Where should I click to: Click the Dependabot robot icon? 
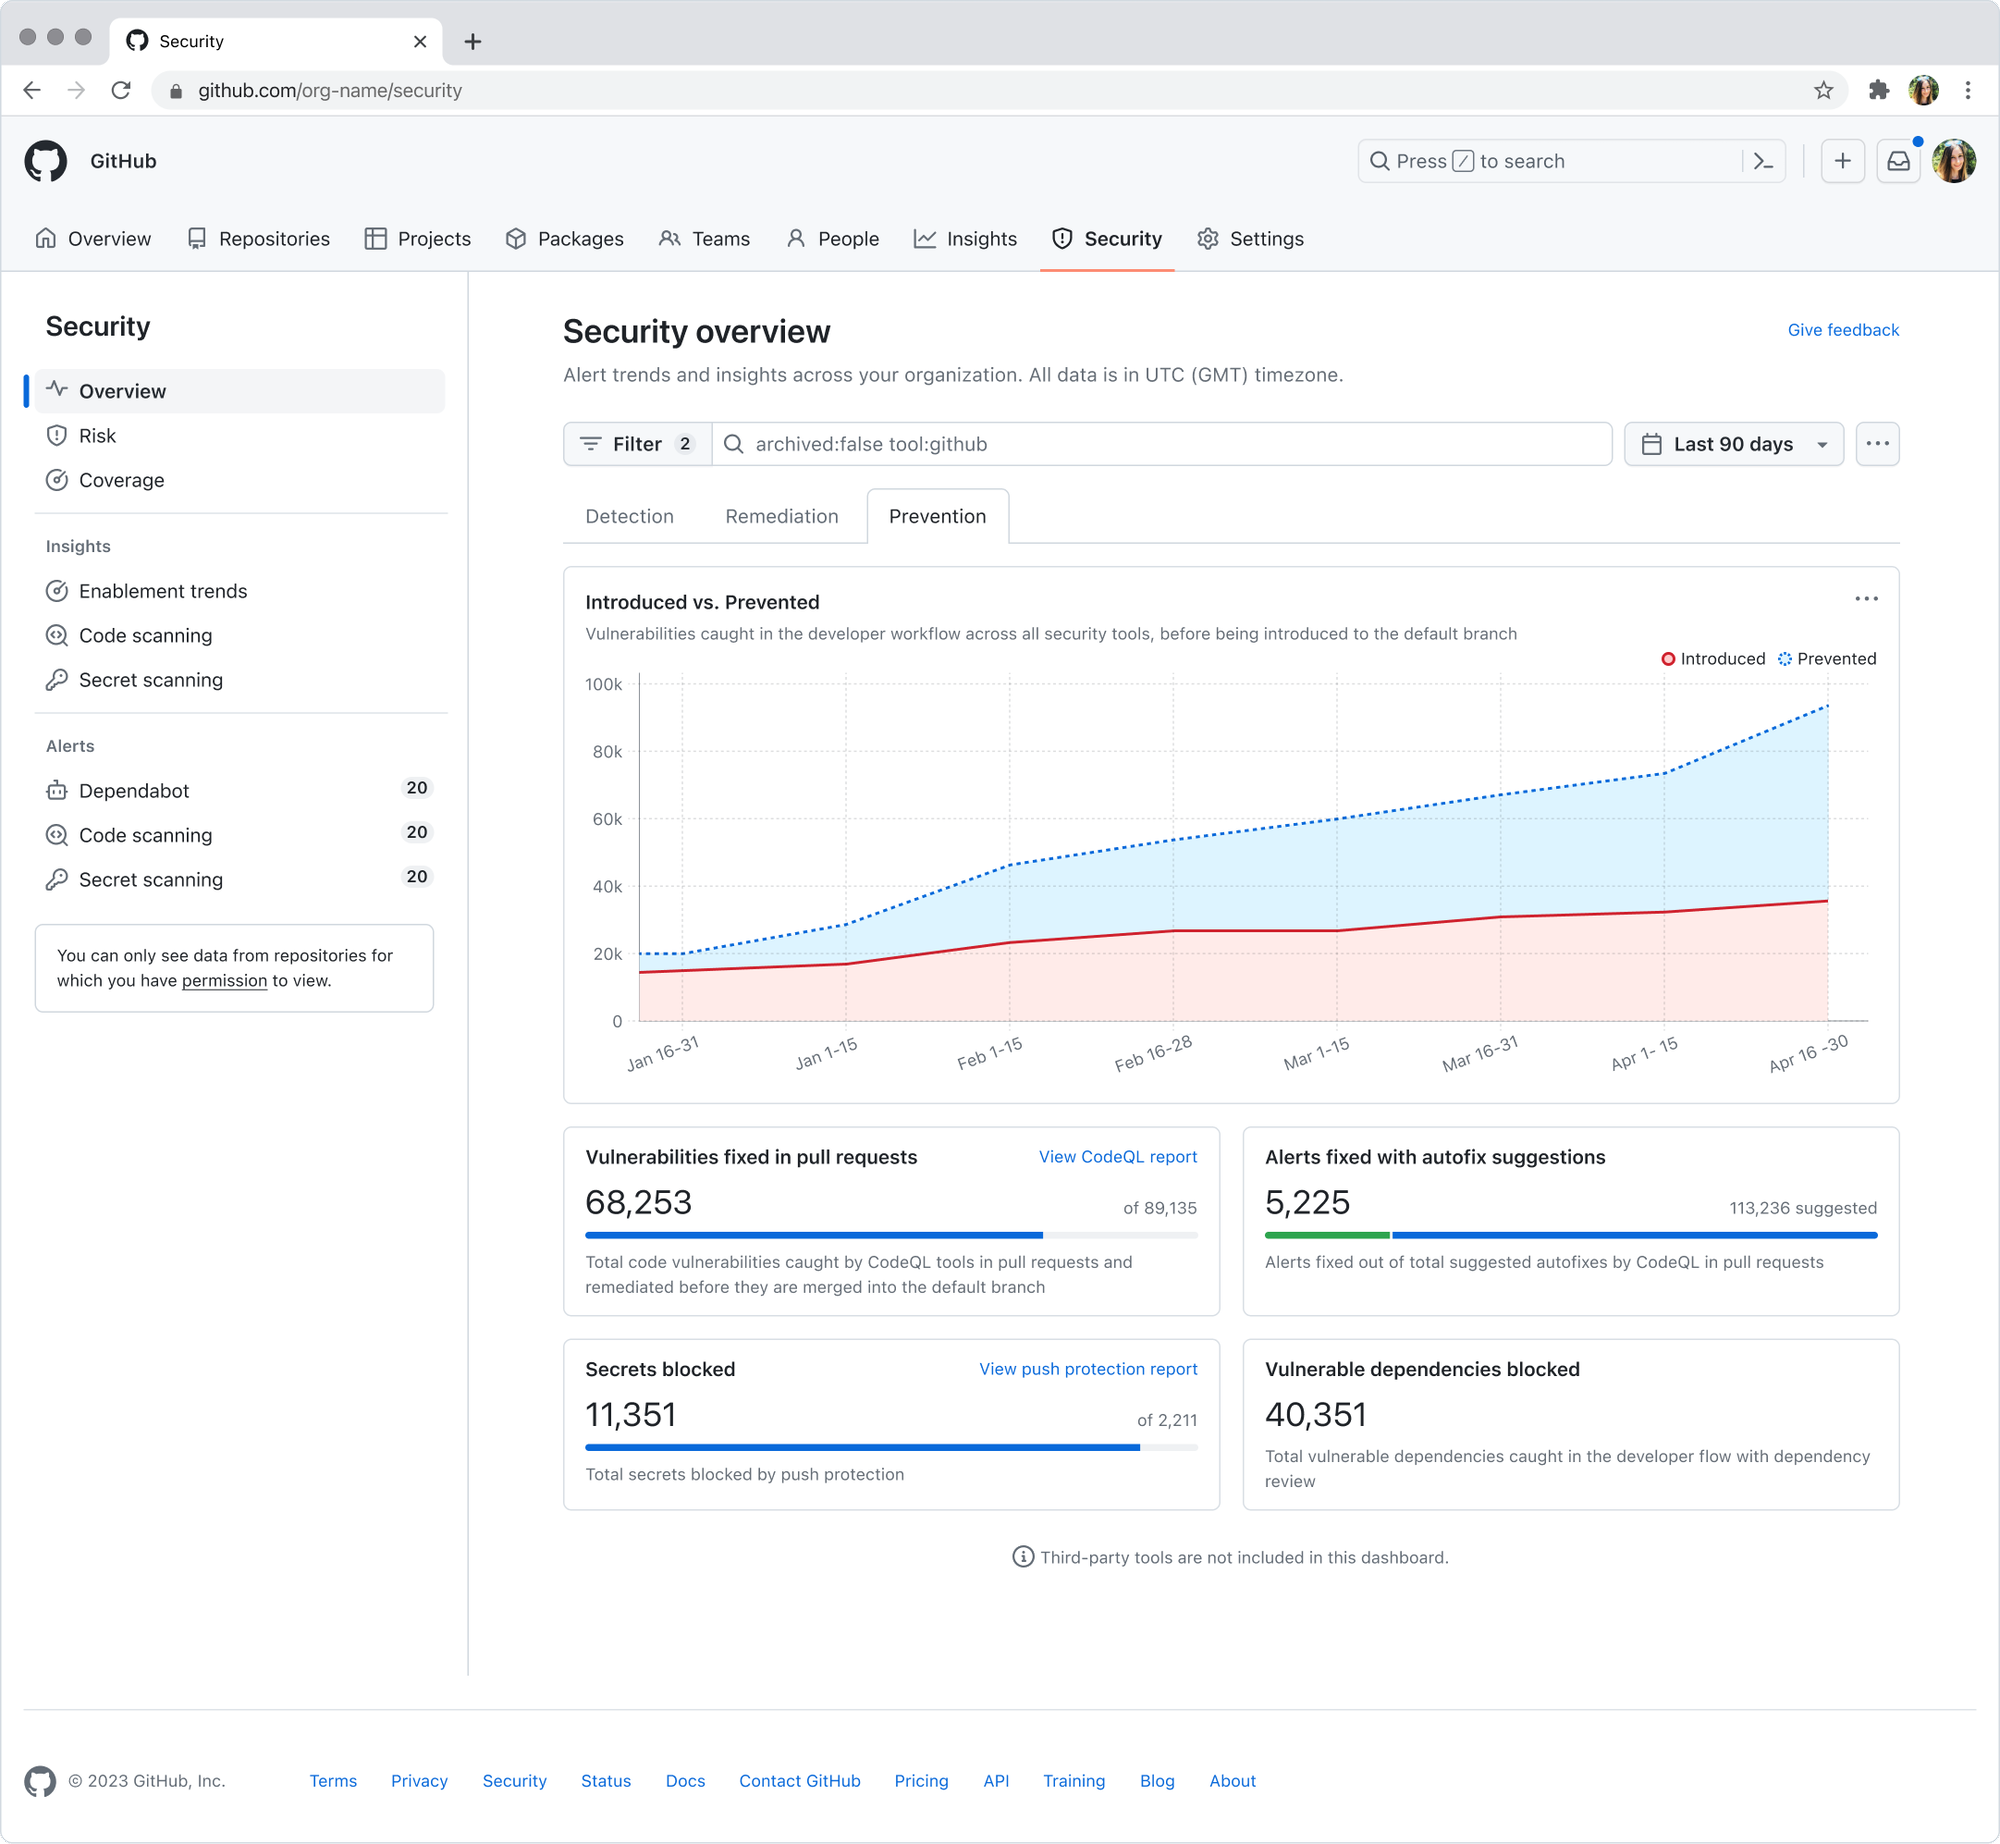pos(57,790)
